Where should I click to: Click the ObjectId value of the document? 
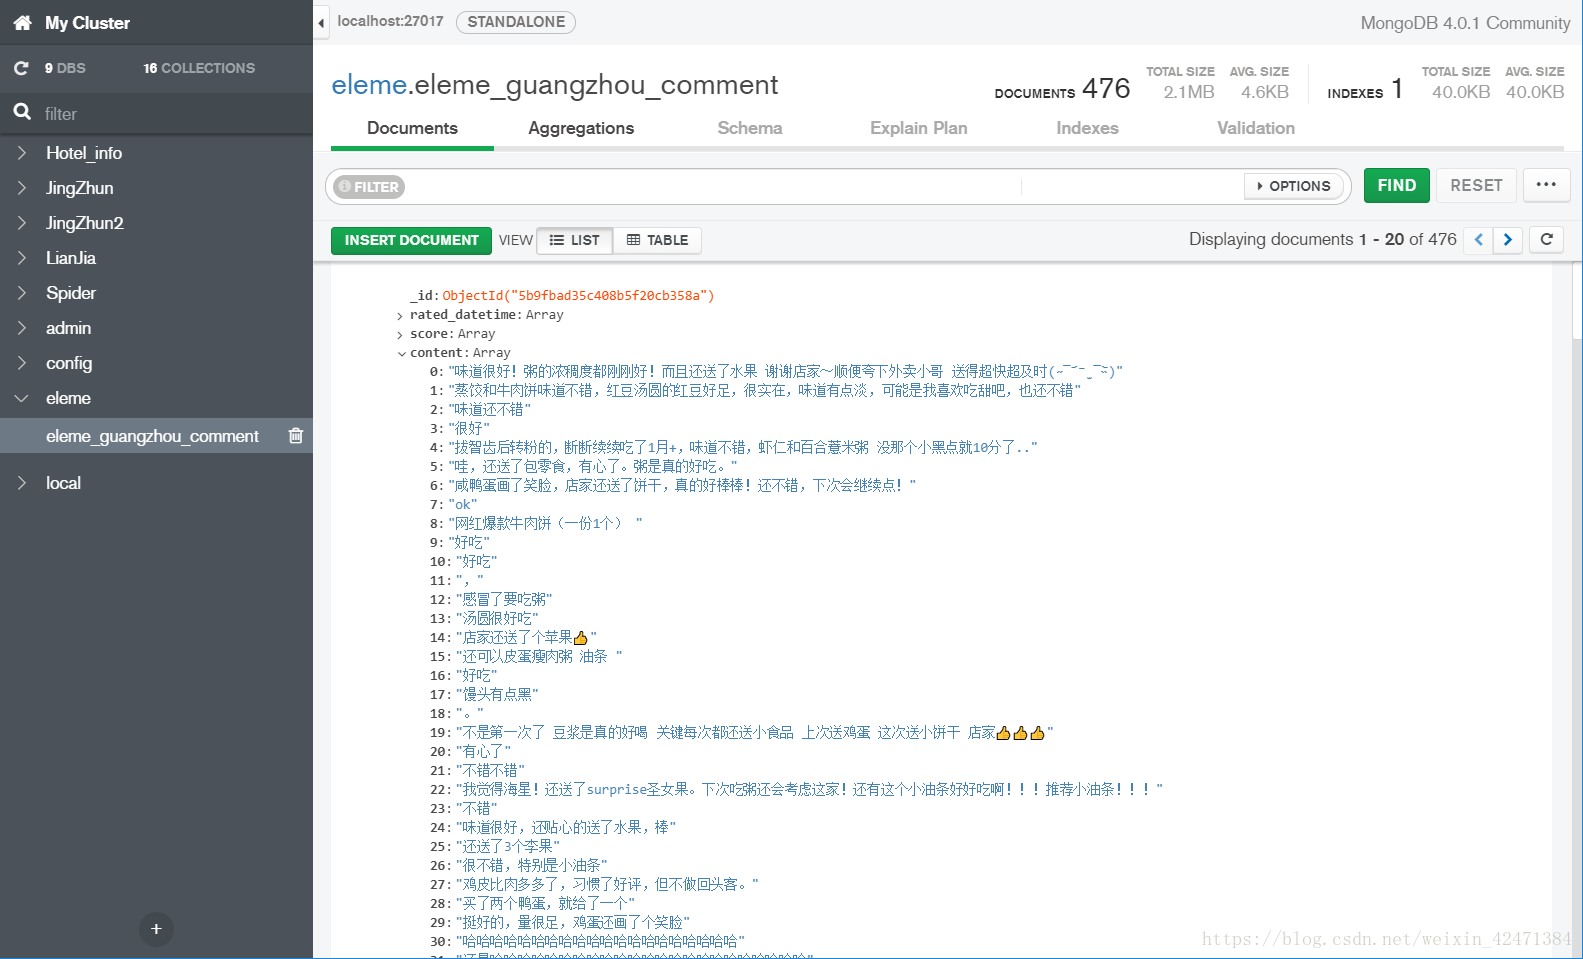pos(578,295)
